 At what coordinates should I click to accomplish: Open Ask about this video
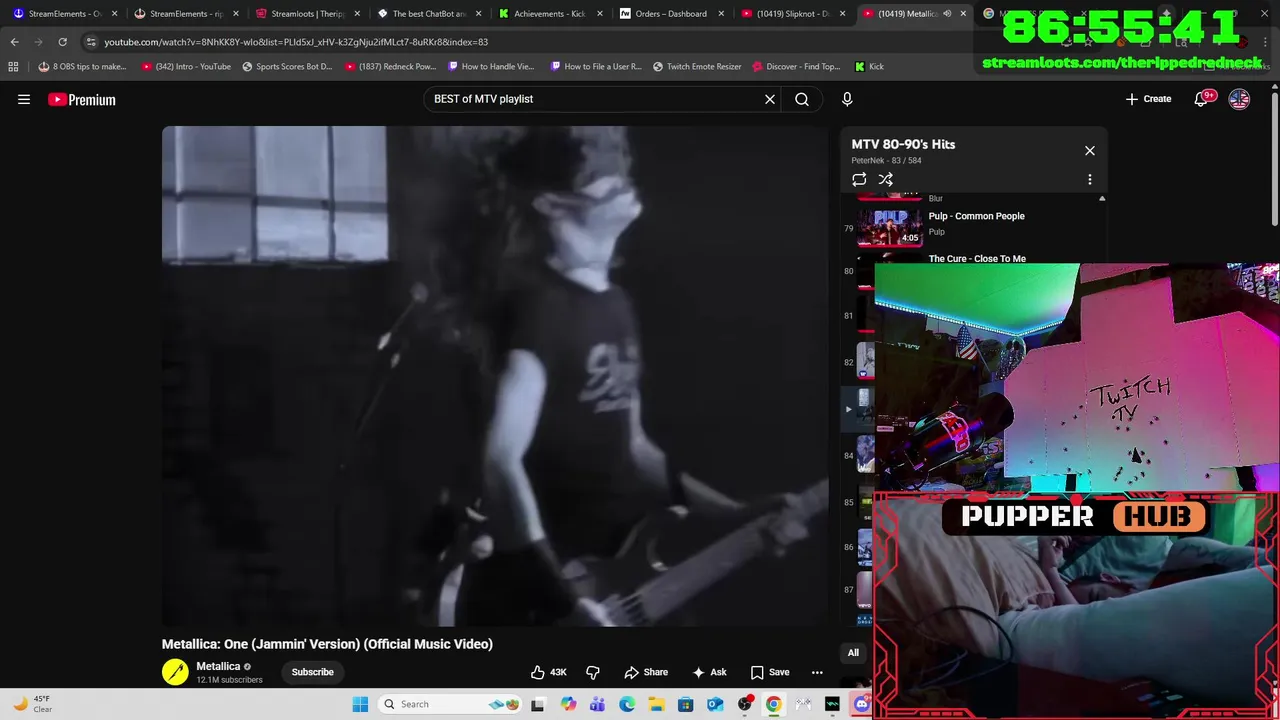pos(709,672)
